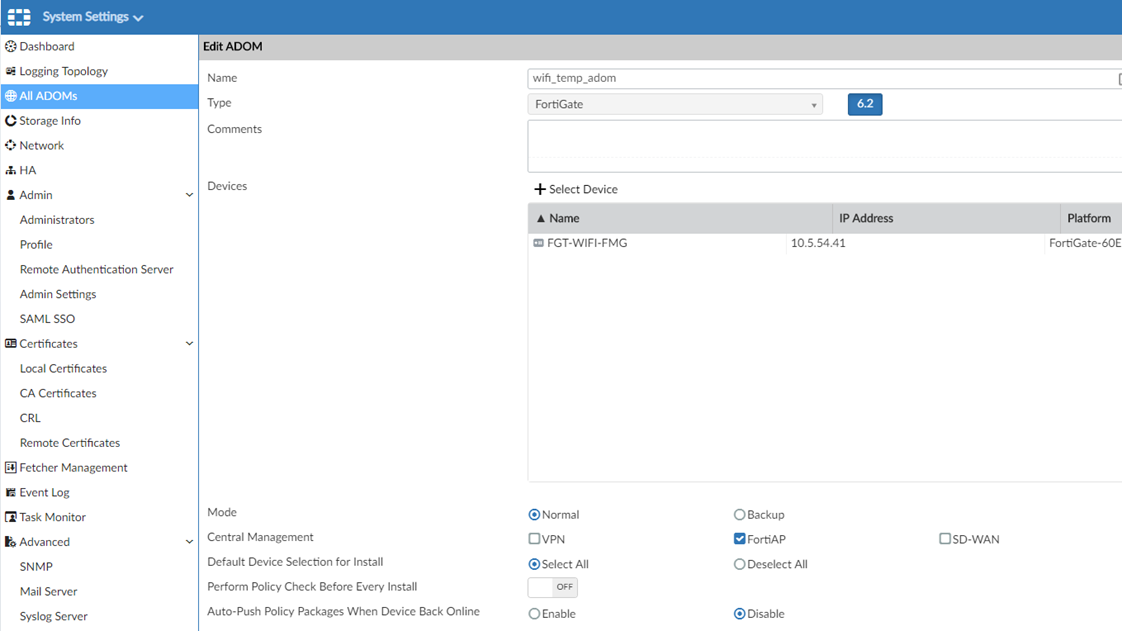Toggle Perform Policy Check switch

click(552, 587)
